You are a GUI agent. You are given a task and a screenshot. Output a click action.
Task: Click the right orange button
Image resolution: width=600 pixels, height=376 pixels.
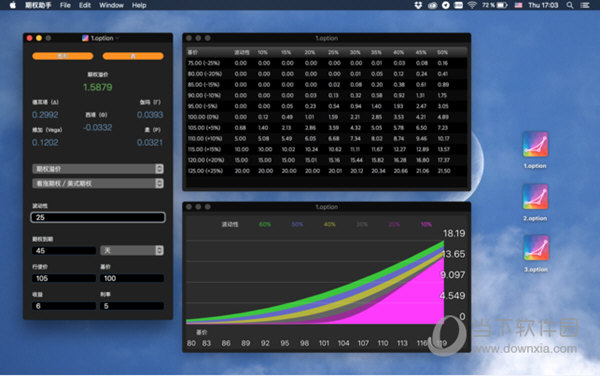[133, 56]
